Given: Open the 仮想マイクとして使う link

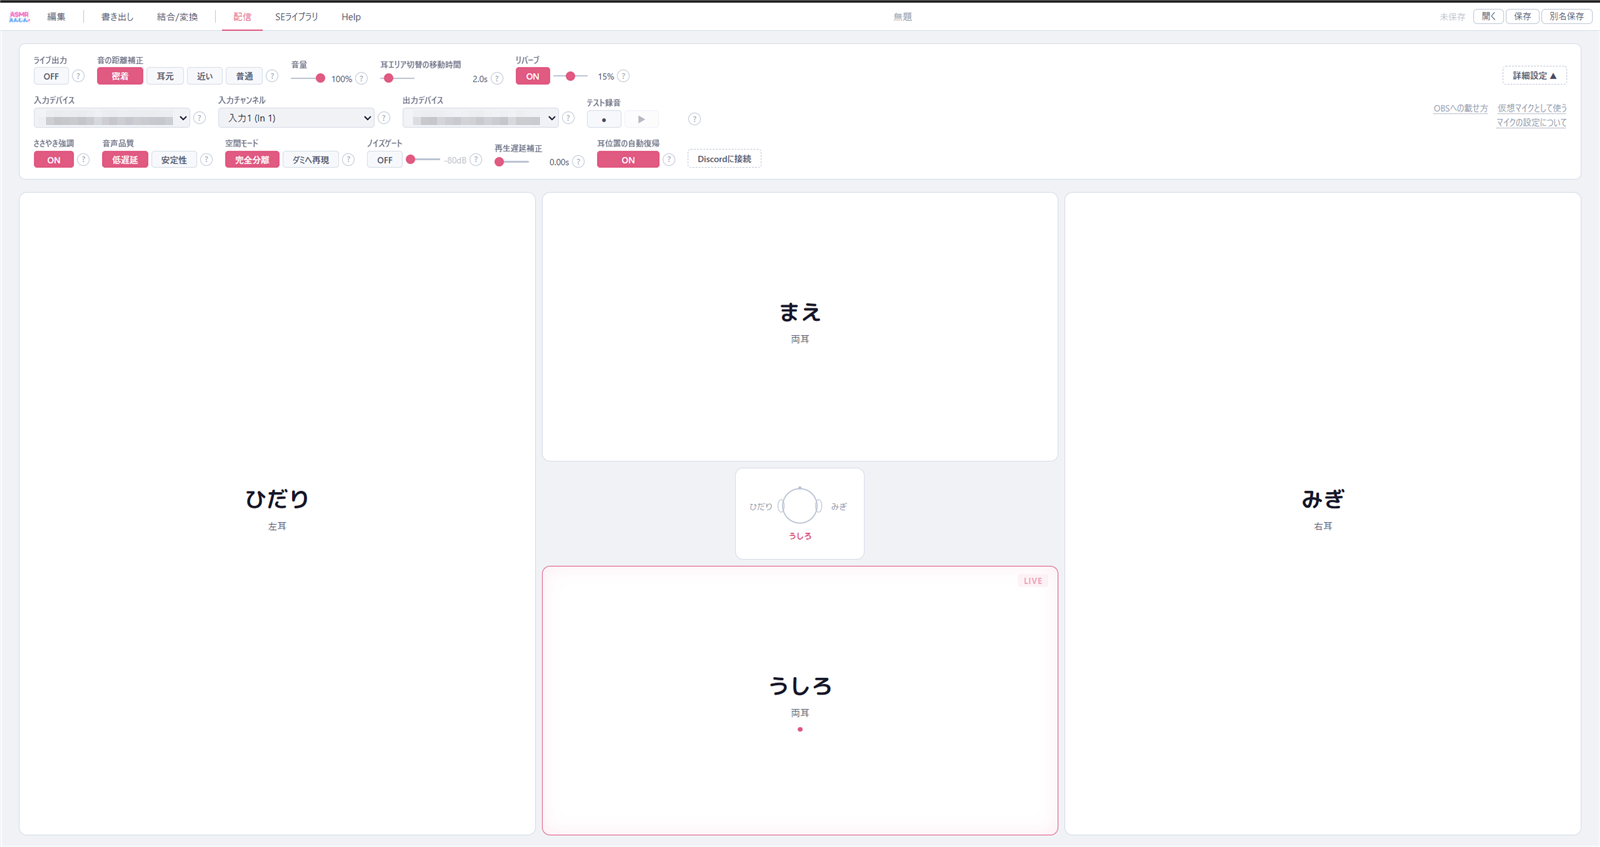Looking at the screenshot, I should (x=1532, y=108).
